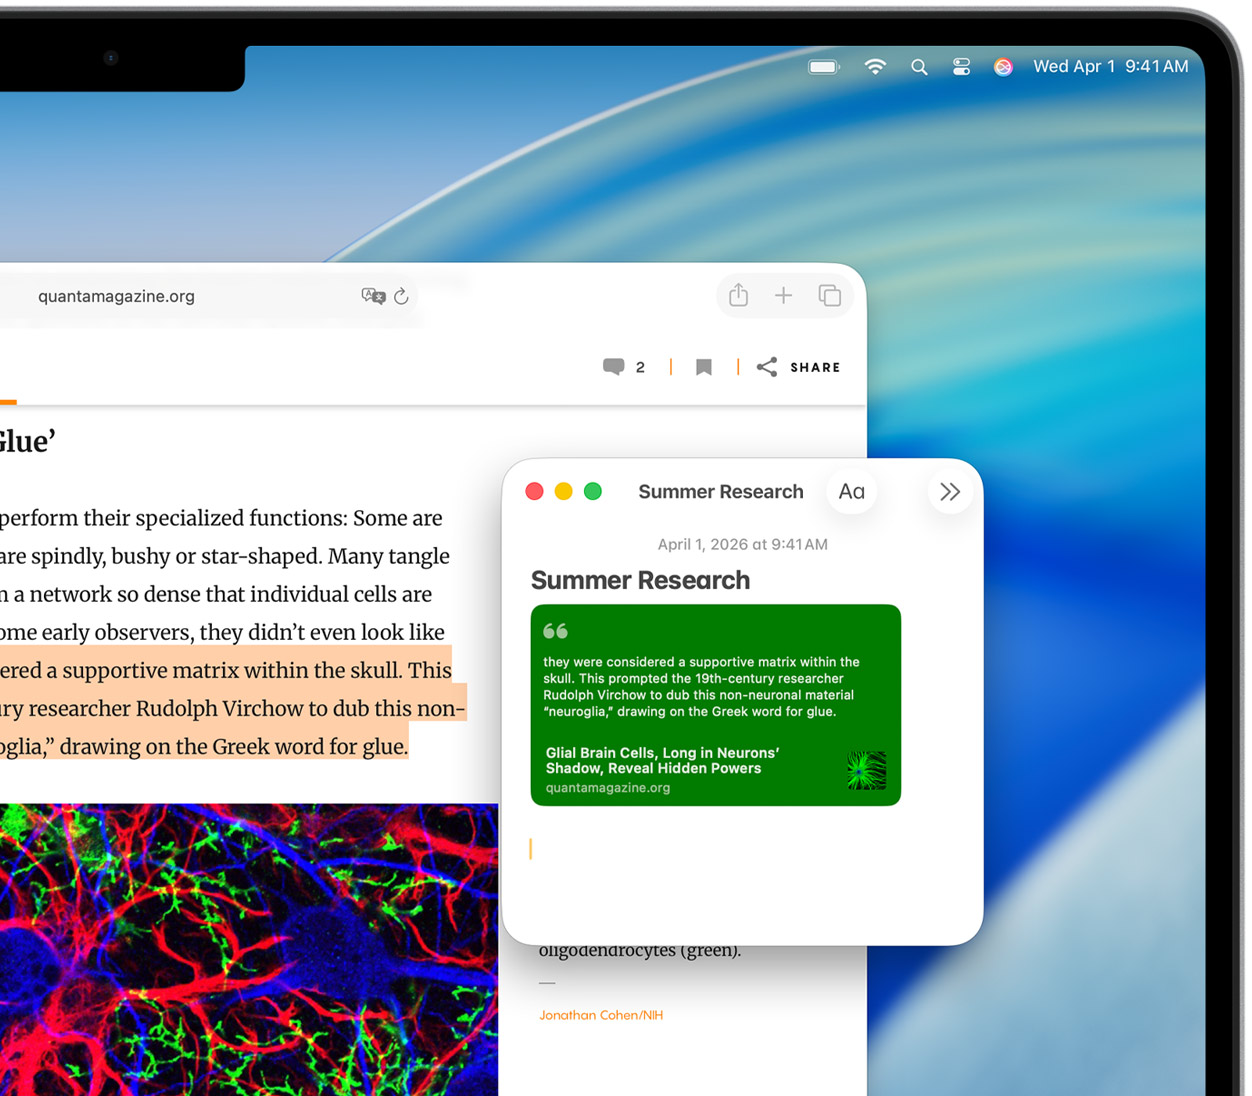Open a new tab with plus icon
Screen dimensions: 1252x1096
783,295
